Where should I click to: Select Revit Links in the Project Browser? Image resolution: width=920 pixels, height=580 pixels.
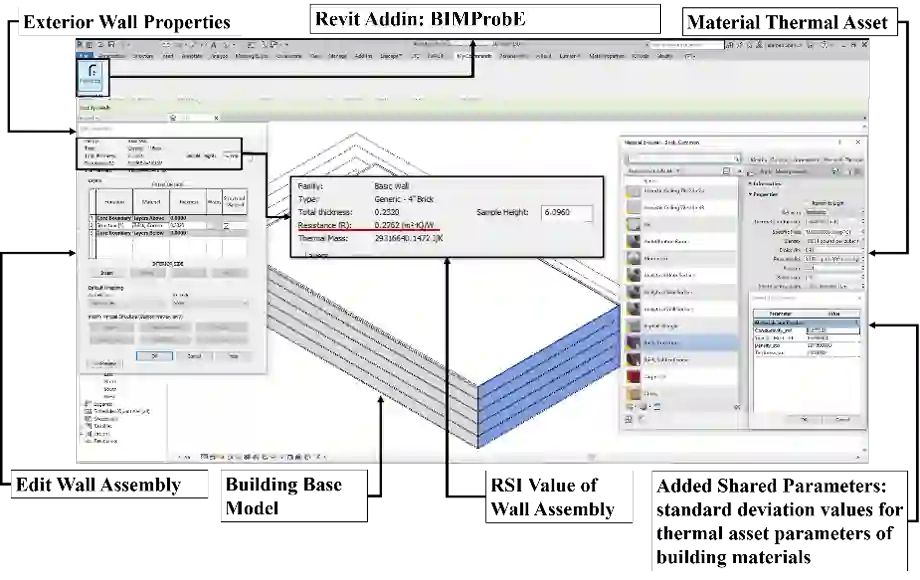click(106, 441)
